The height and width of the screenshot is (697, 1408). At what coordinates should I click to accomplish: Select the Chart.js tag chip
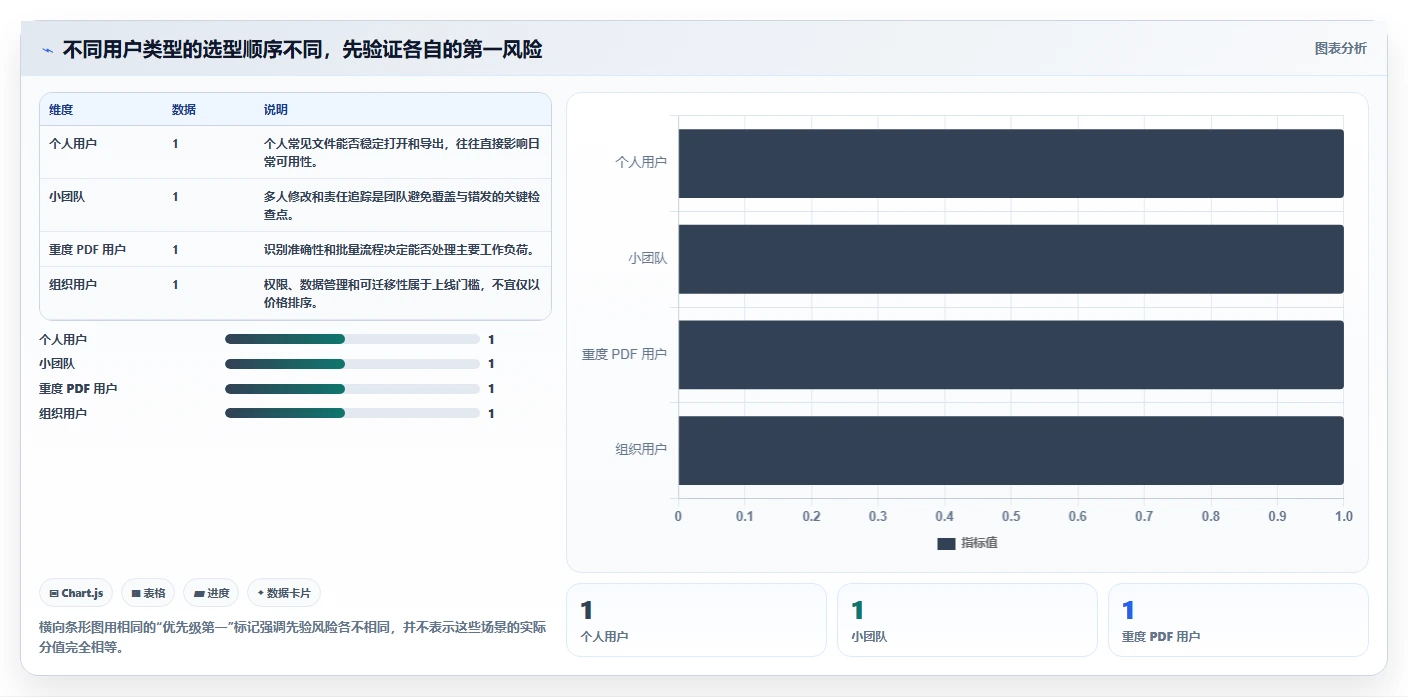(x=76, y=593)
